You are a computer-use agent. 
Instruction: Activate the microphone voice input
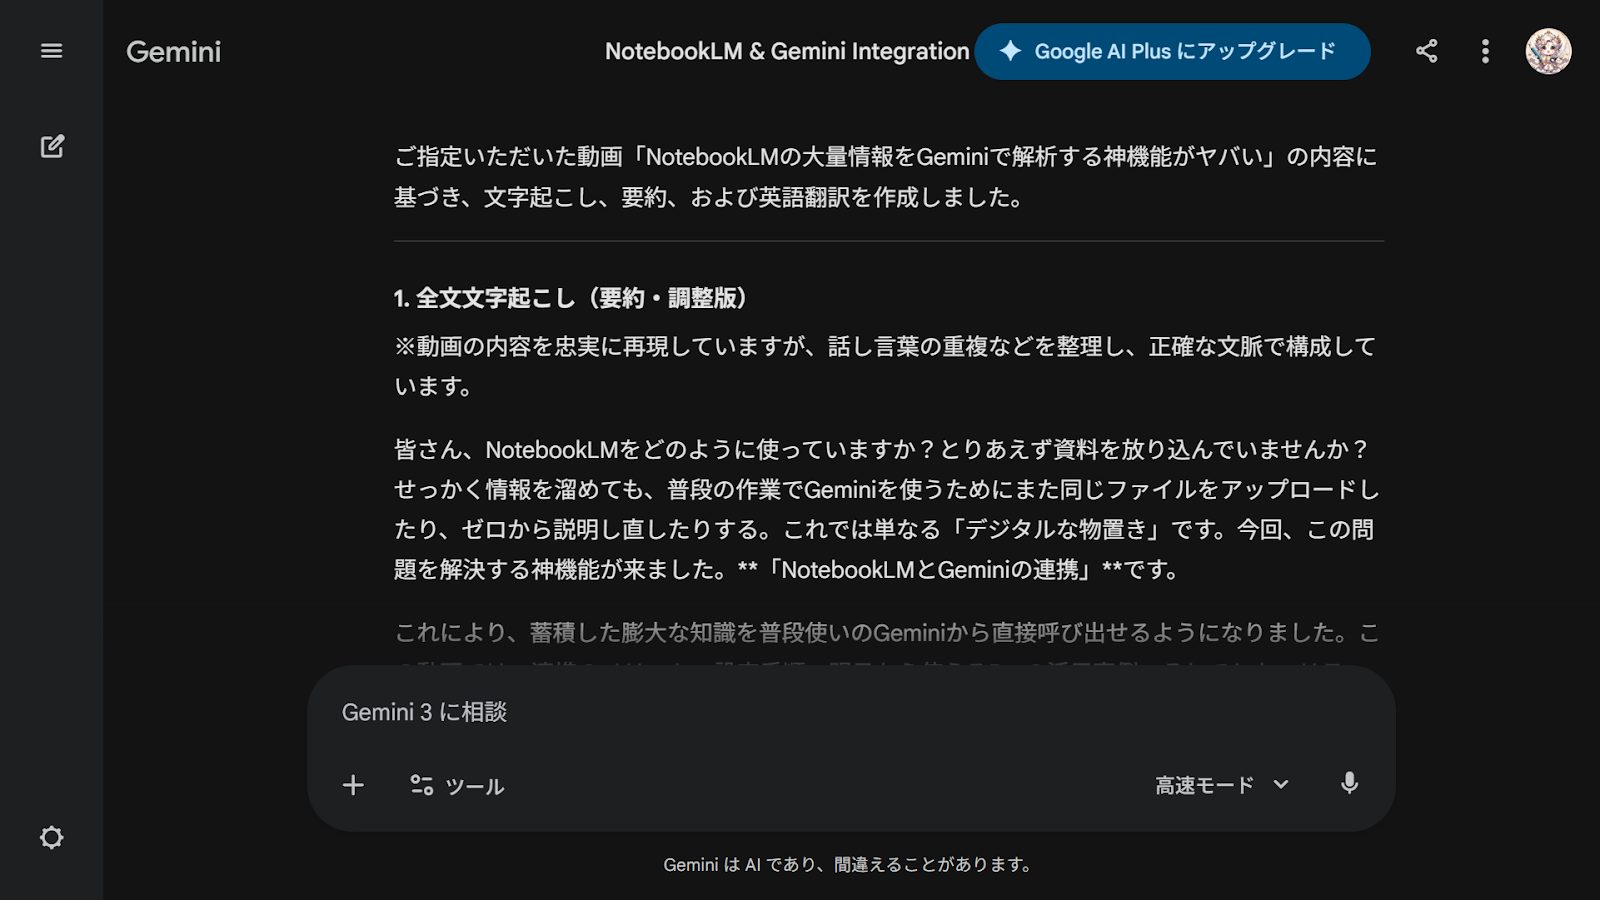pyautogui.click(x=1349, y=784)
